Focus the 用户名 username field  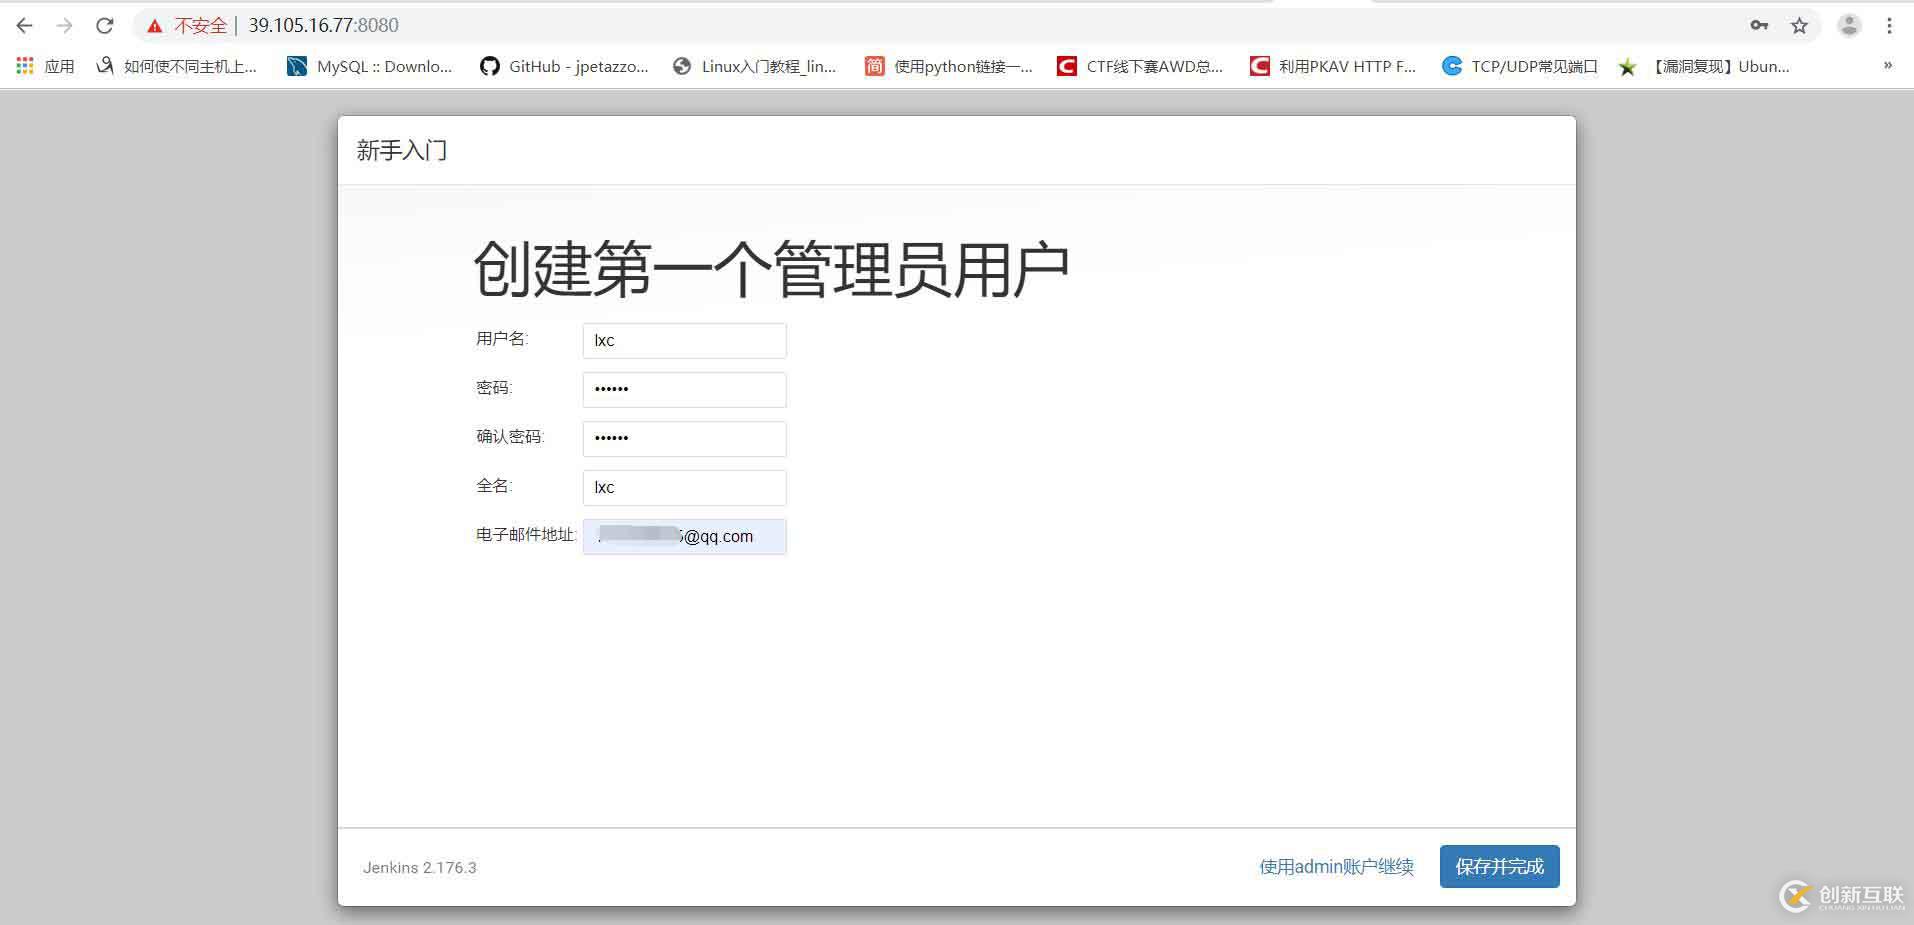[684, 341]
